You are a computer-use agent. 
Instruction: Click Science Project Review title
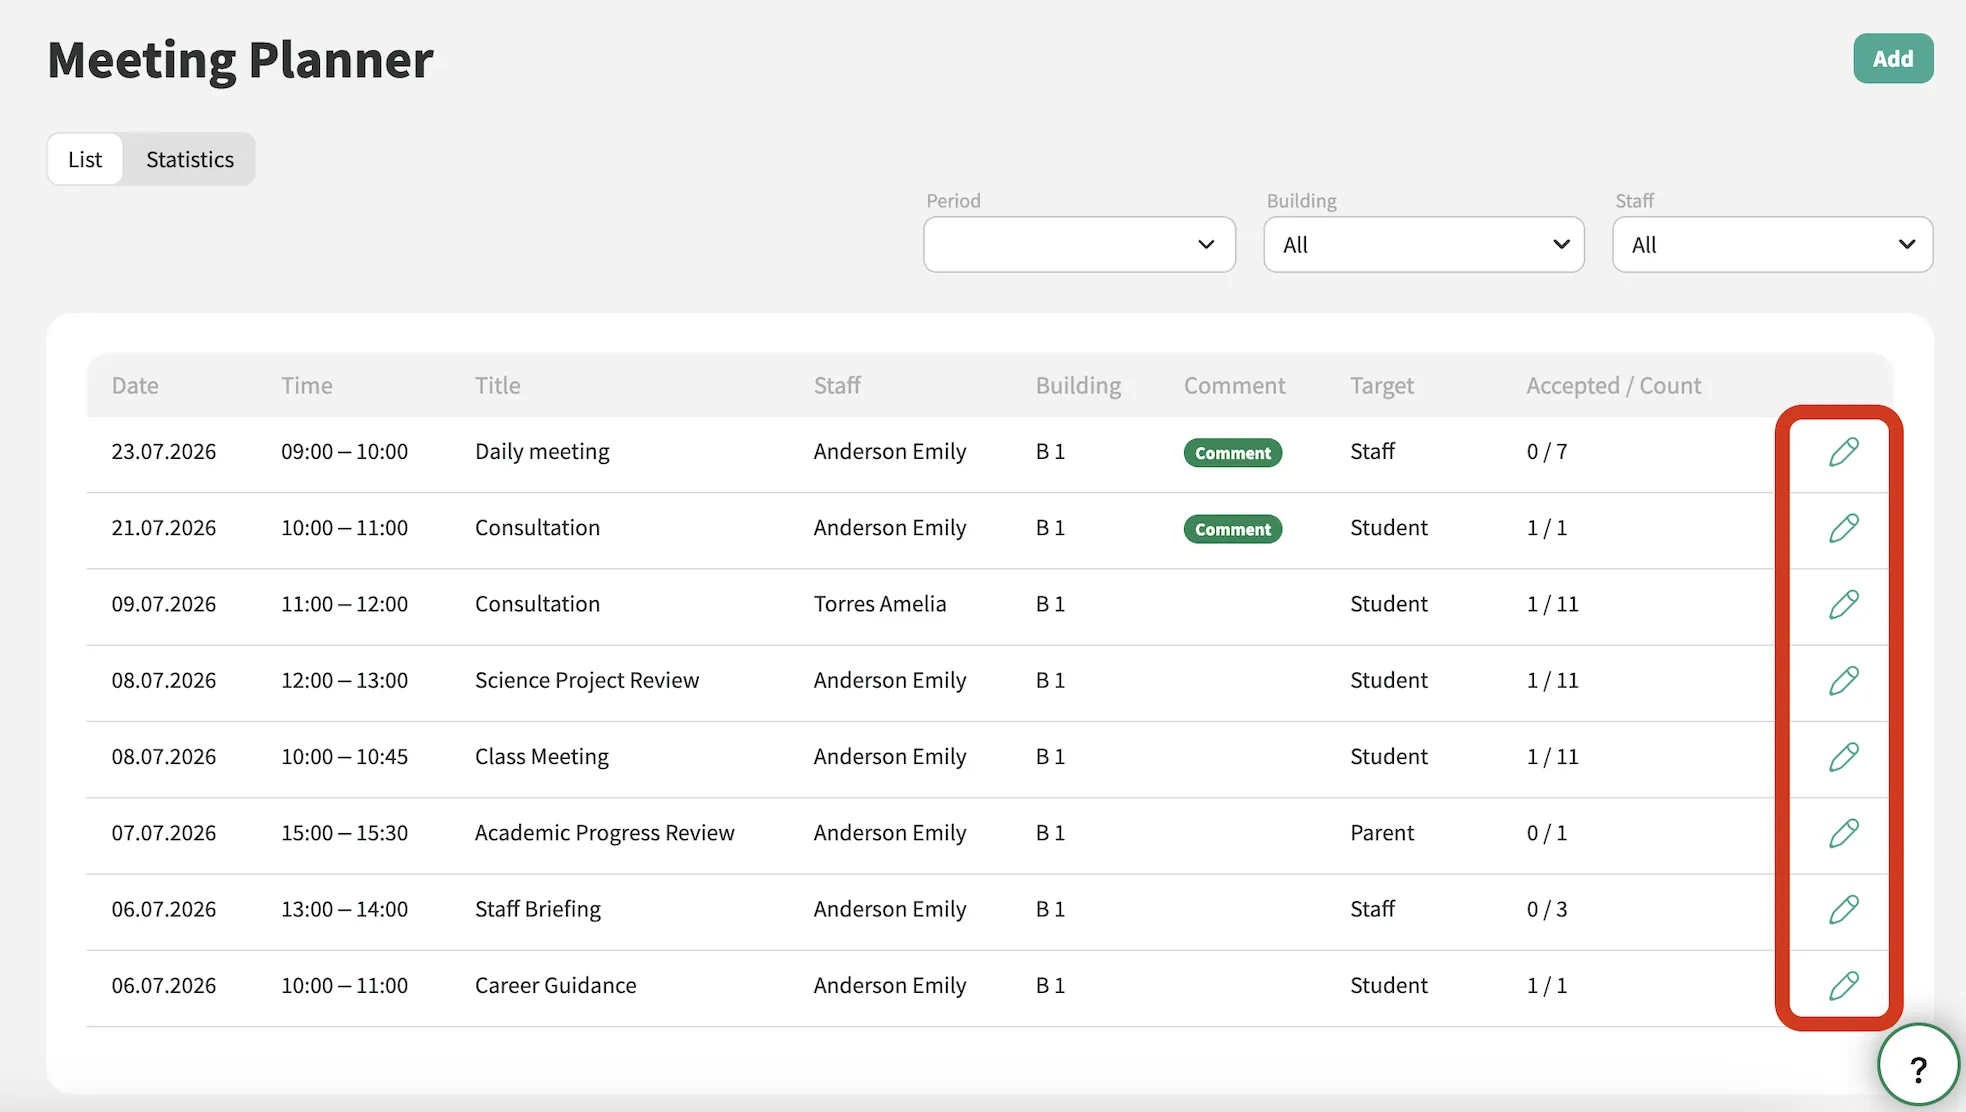point(587,680)
